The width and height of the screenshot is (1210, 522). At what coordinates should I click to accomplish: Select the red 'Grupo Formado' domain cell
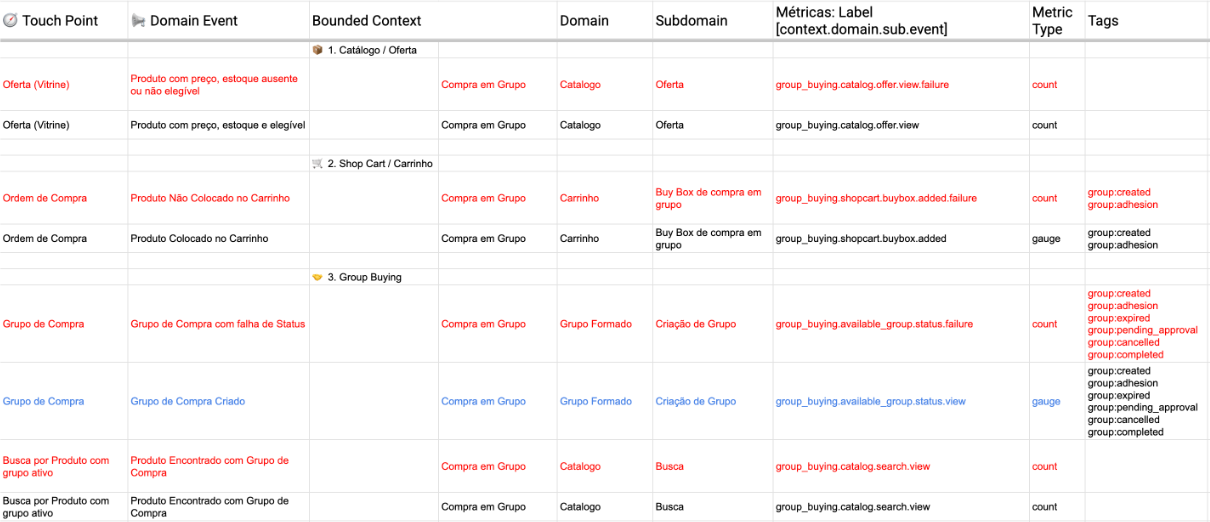[595, 324]
